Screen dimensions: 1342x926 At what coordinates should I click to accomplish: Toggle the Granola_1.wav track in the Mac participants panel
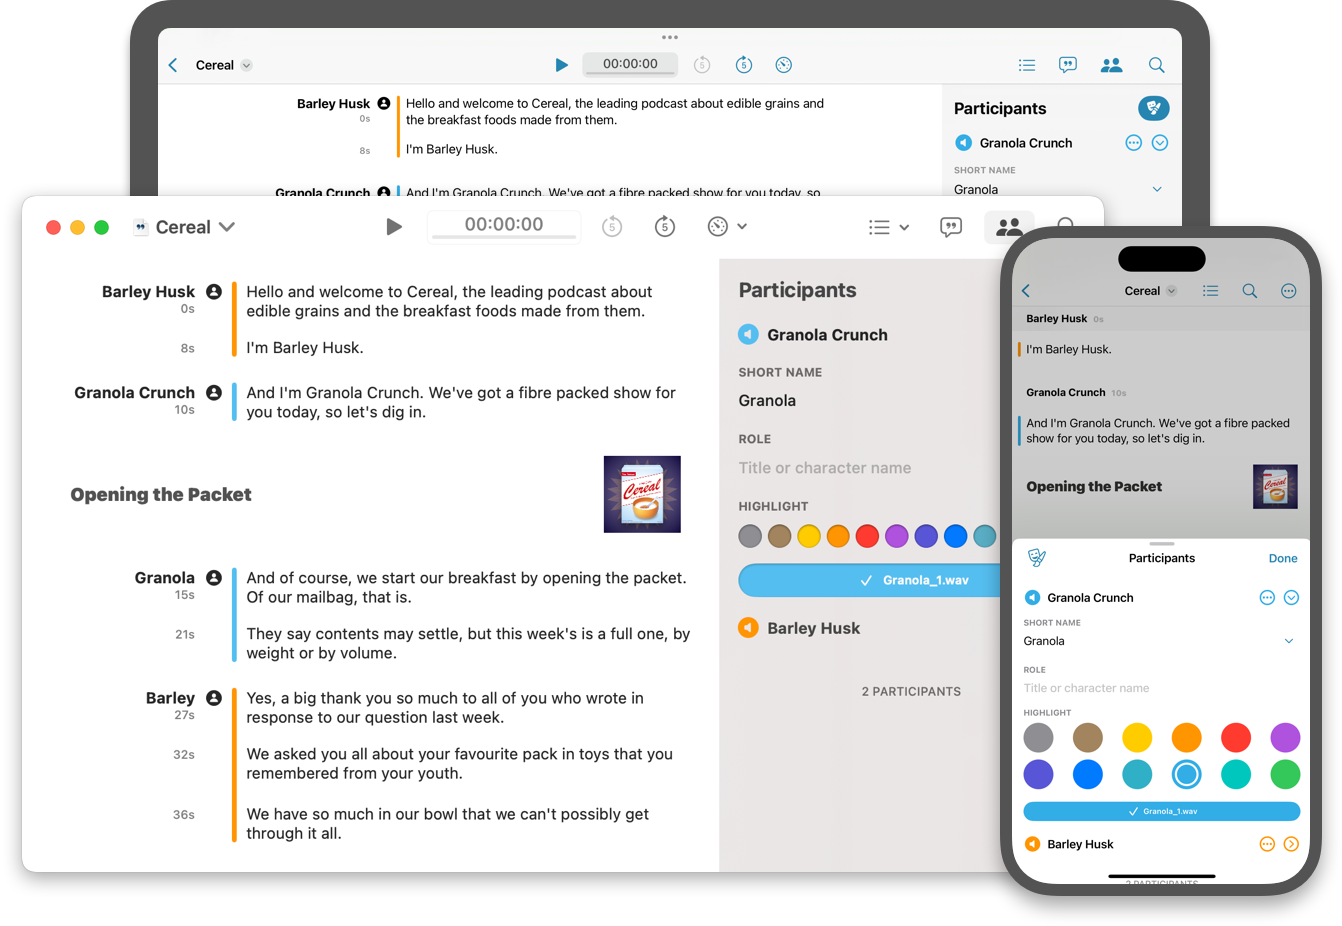(870, 580)
